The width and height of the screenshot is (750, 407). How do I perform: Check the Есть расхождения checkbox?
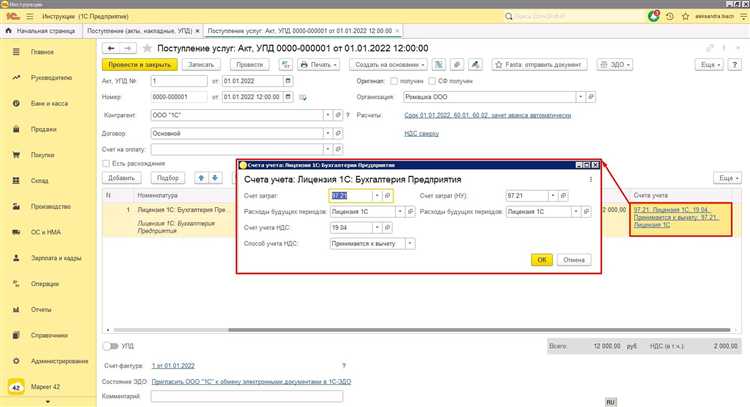pyautogui.click(x=106, y=164)
